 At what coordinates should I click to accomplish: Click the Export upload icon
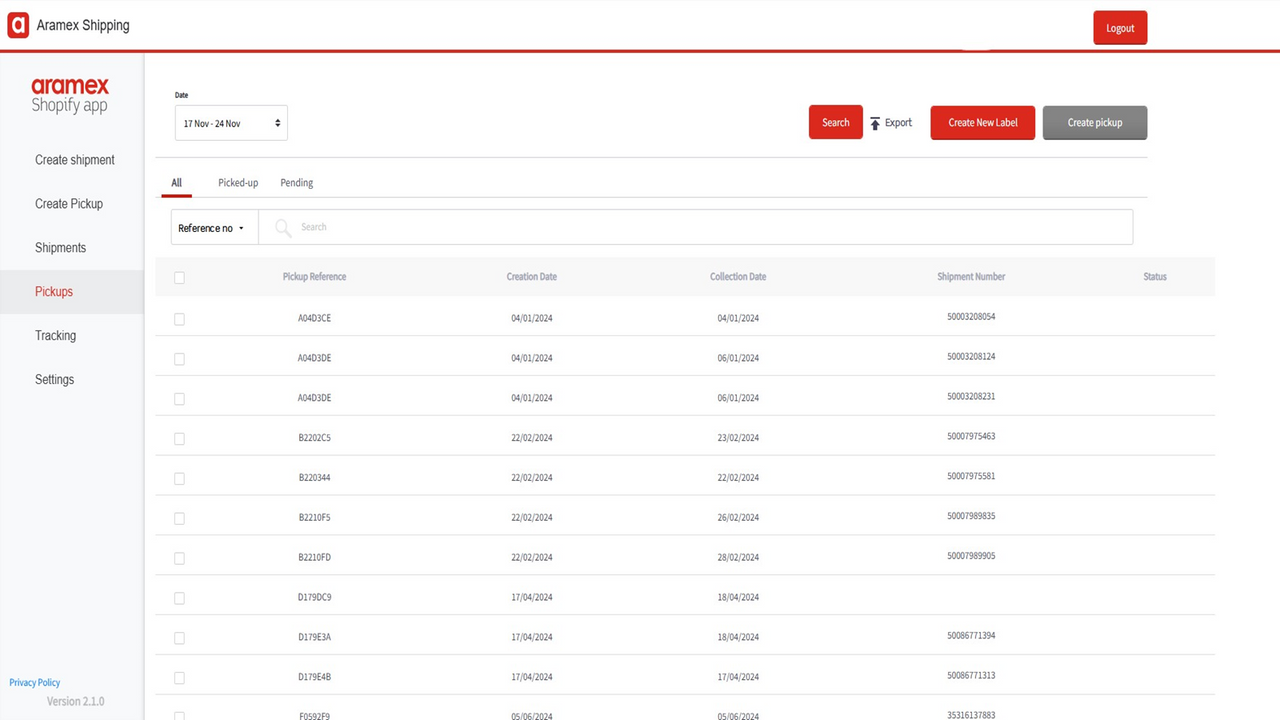pyautogui.click(x=875, y=123)
